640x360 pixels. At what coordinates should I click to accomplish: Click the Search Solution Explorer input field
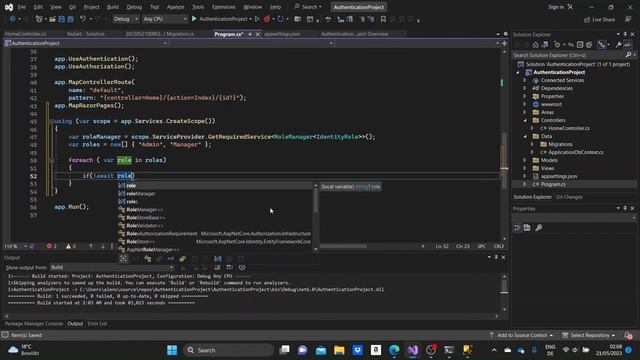click(x=569, y=55)
